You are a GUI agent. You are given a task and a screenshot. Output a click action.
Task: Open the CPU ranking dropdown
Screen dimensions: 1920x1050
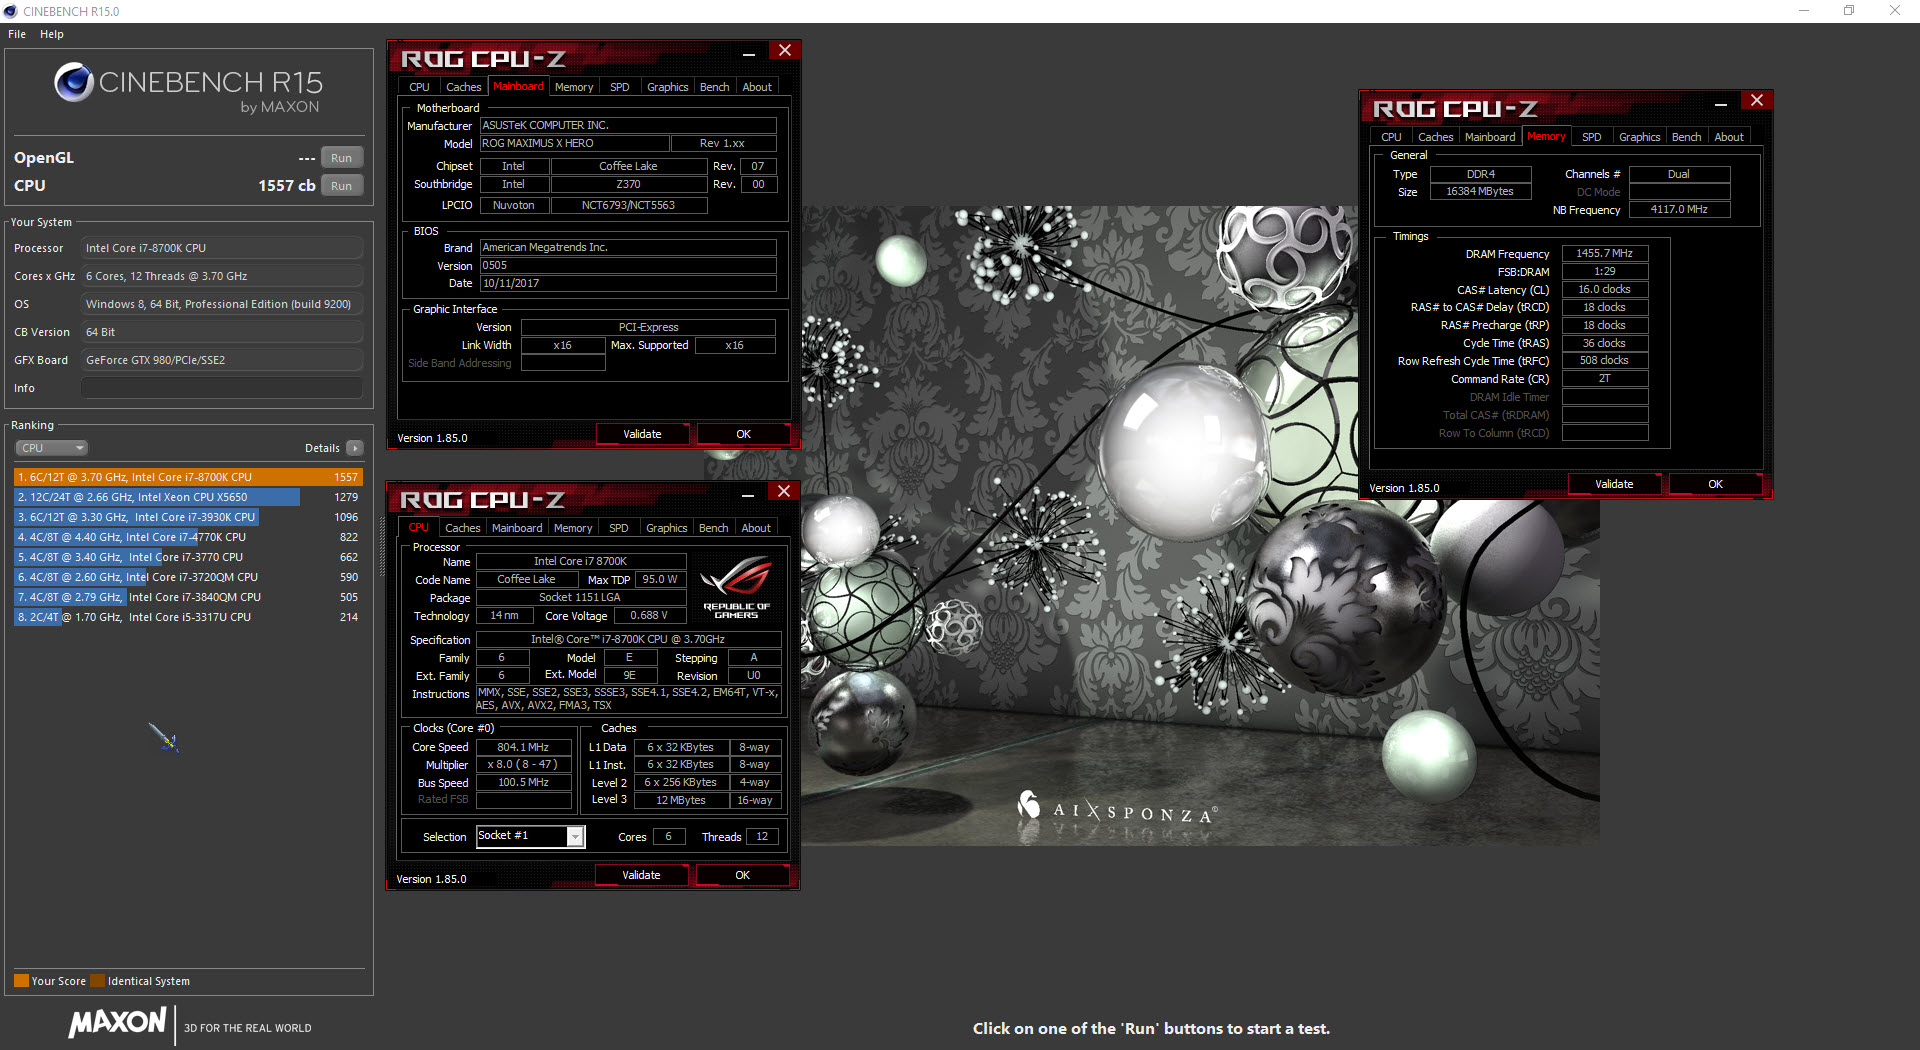[x=52, y=448]
